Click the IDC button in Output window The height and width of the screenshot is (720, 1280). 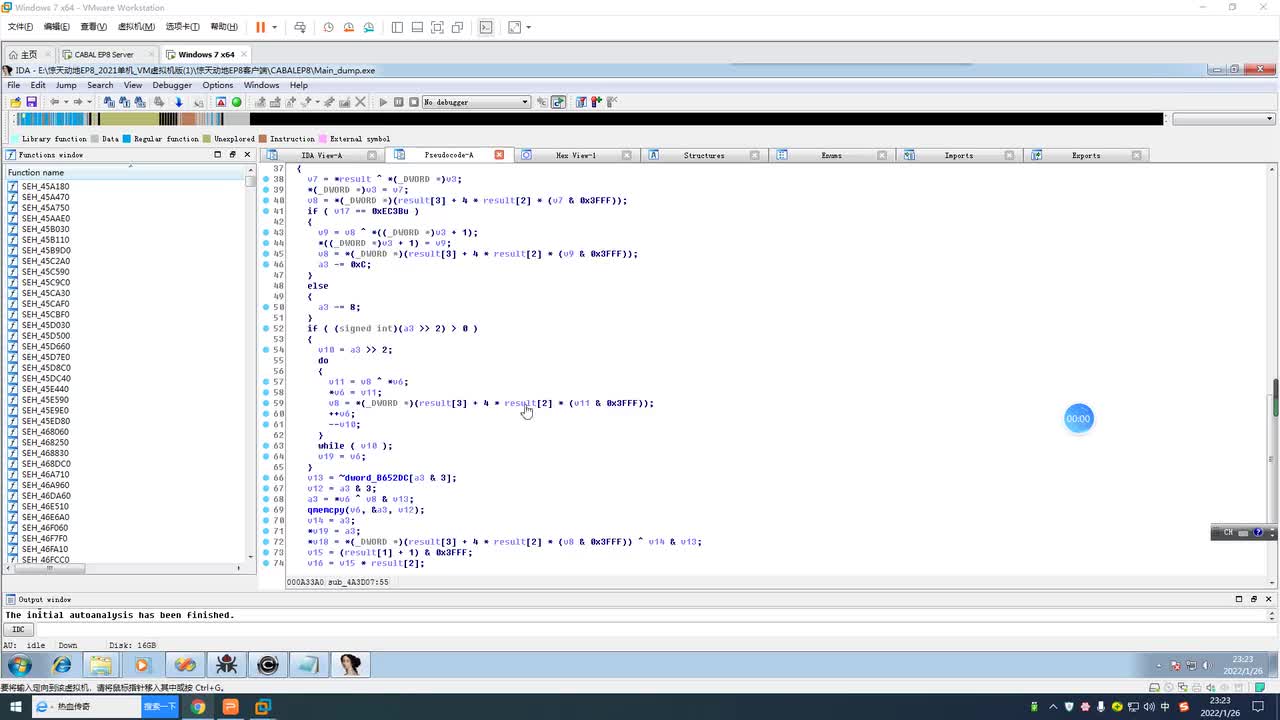(18, 629)
